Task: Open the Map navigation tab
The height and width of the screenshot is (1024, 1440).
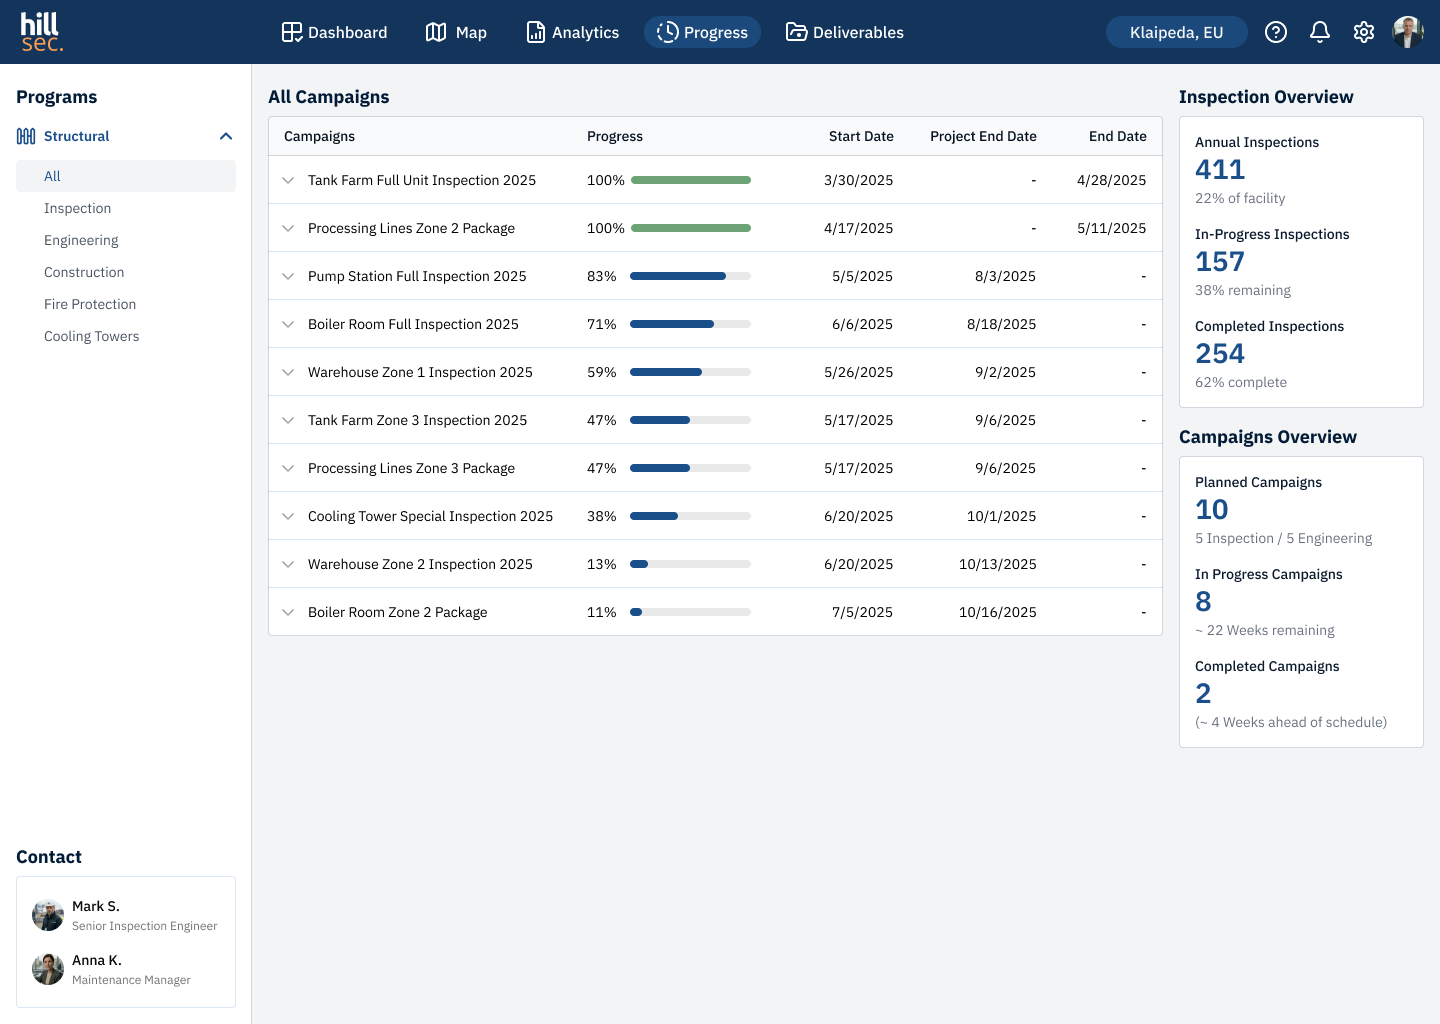Action: click(456, 32)
